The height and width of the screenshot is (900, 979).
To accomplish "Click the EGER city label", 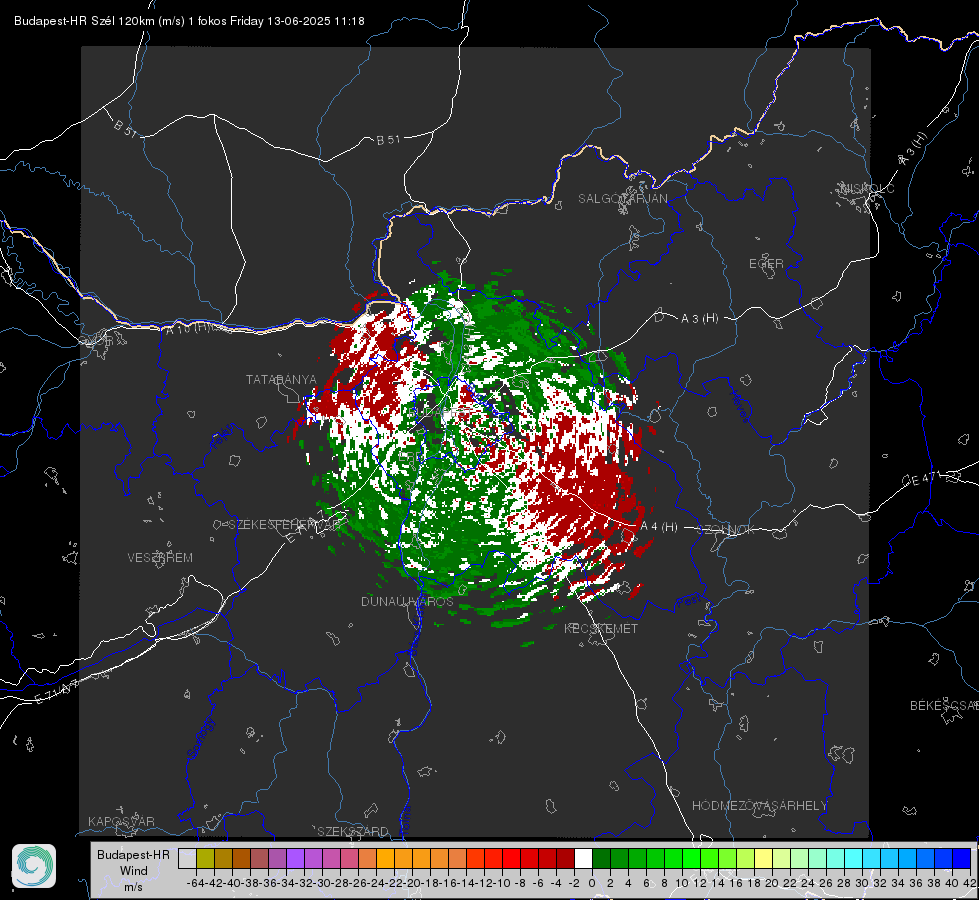I will pyautogui.click(x=766, y=264).
